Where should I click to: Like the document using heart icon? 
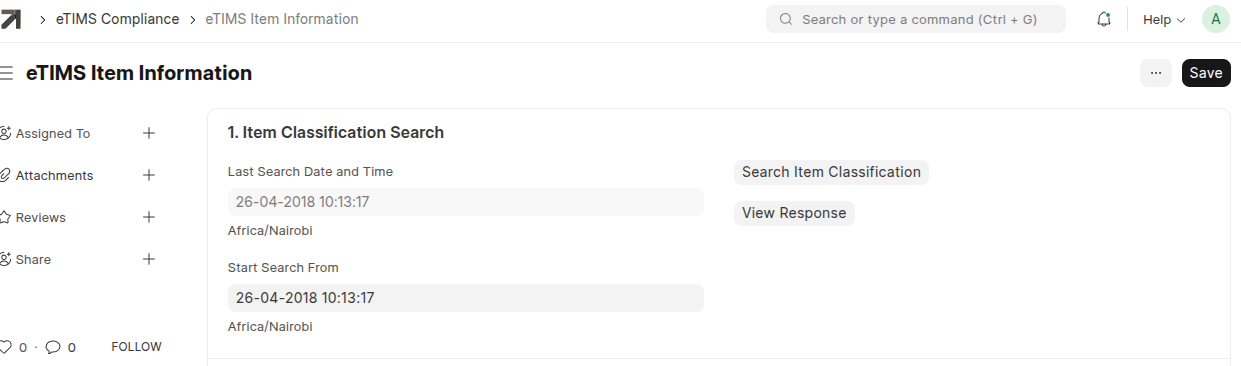point(5,347)
